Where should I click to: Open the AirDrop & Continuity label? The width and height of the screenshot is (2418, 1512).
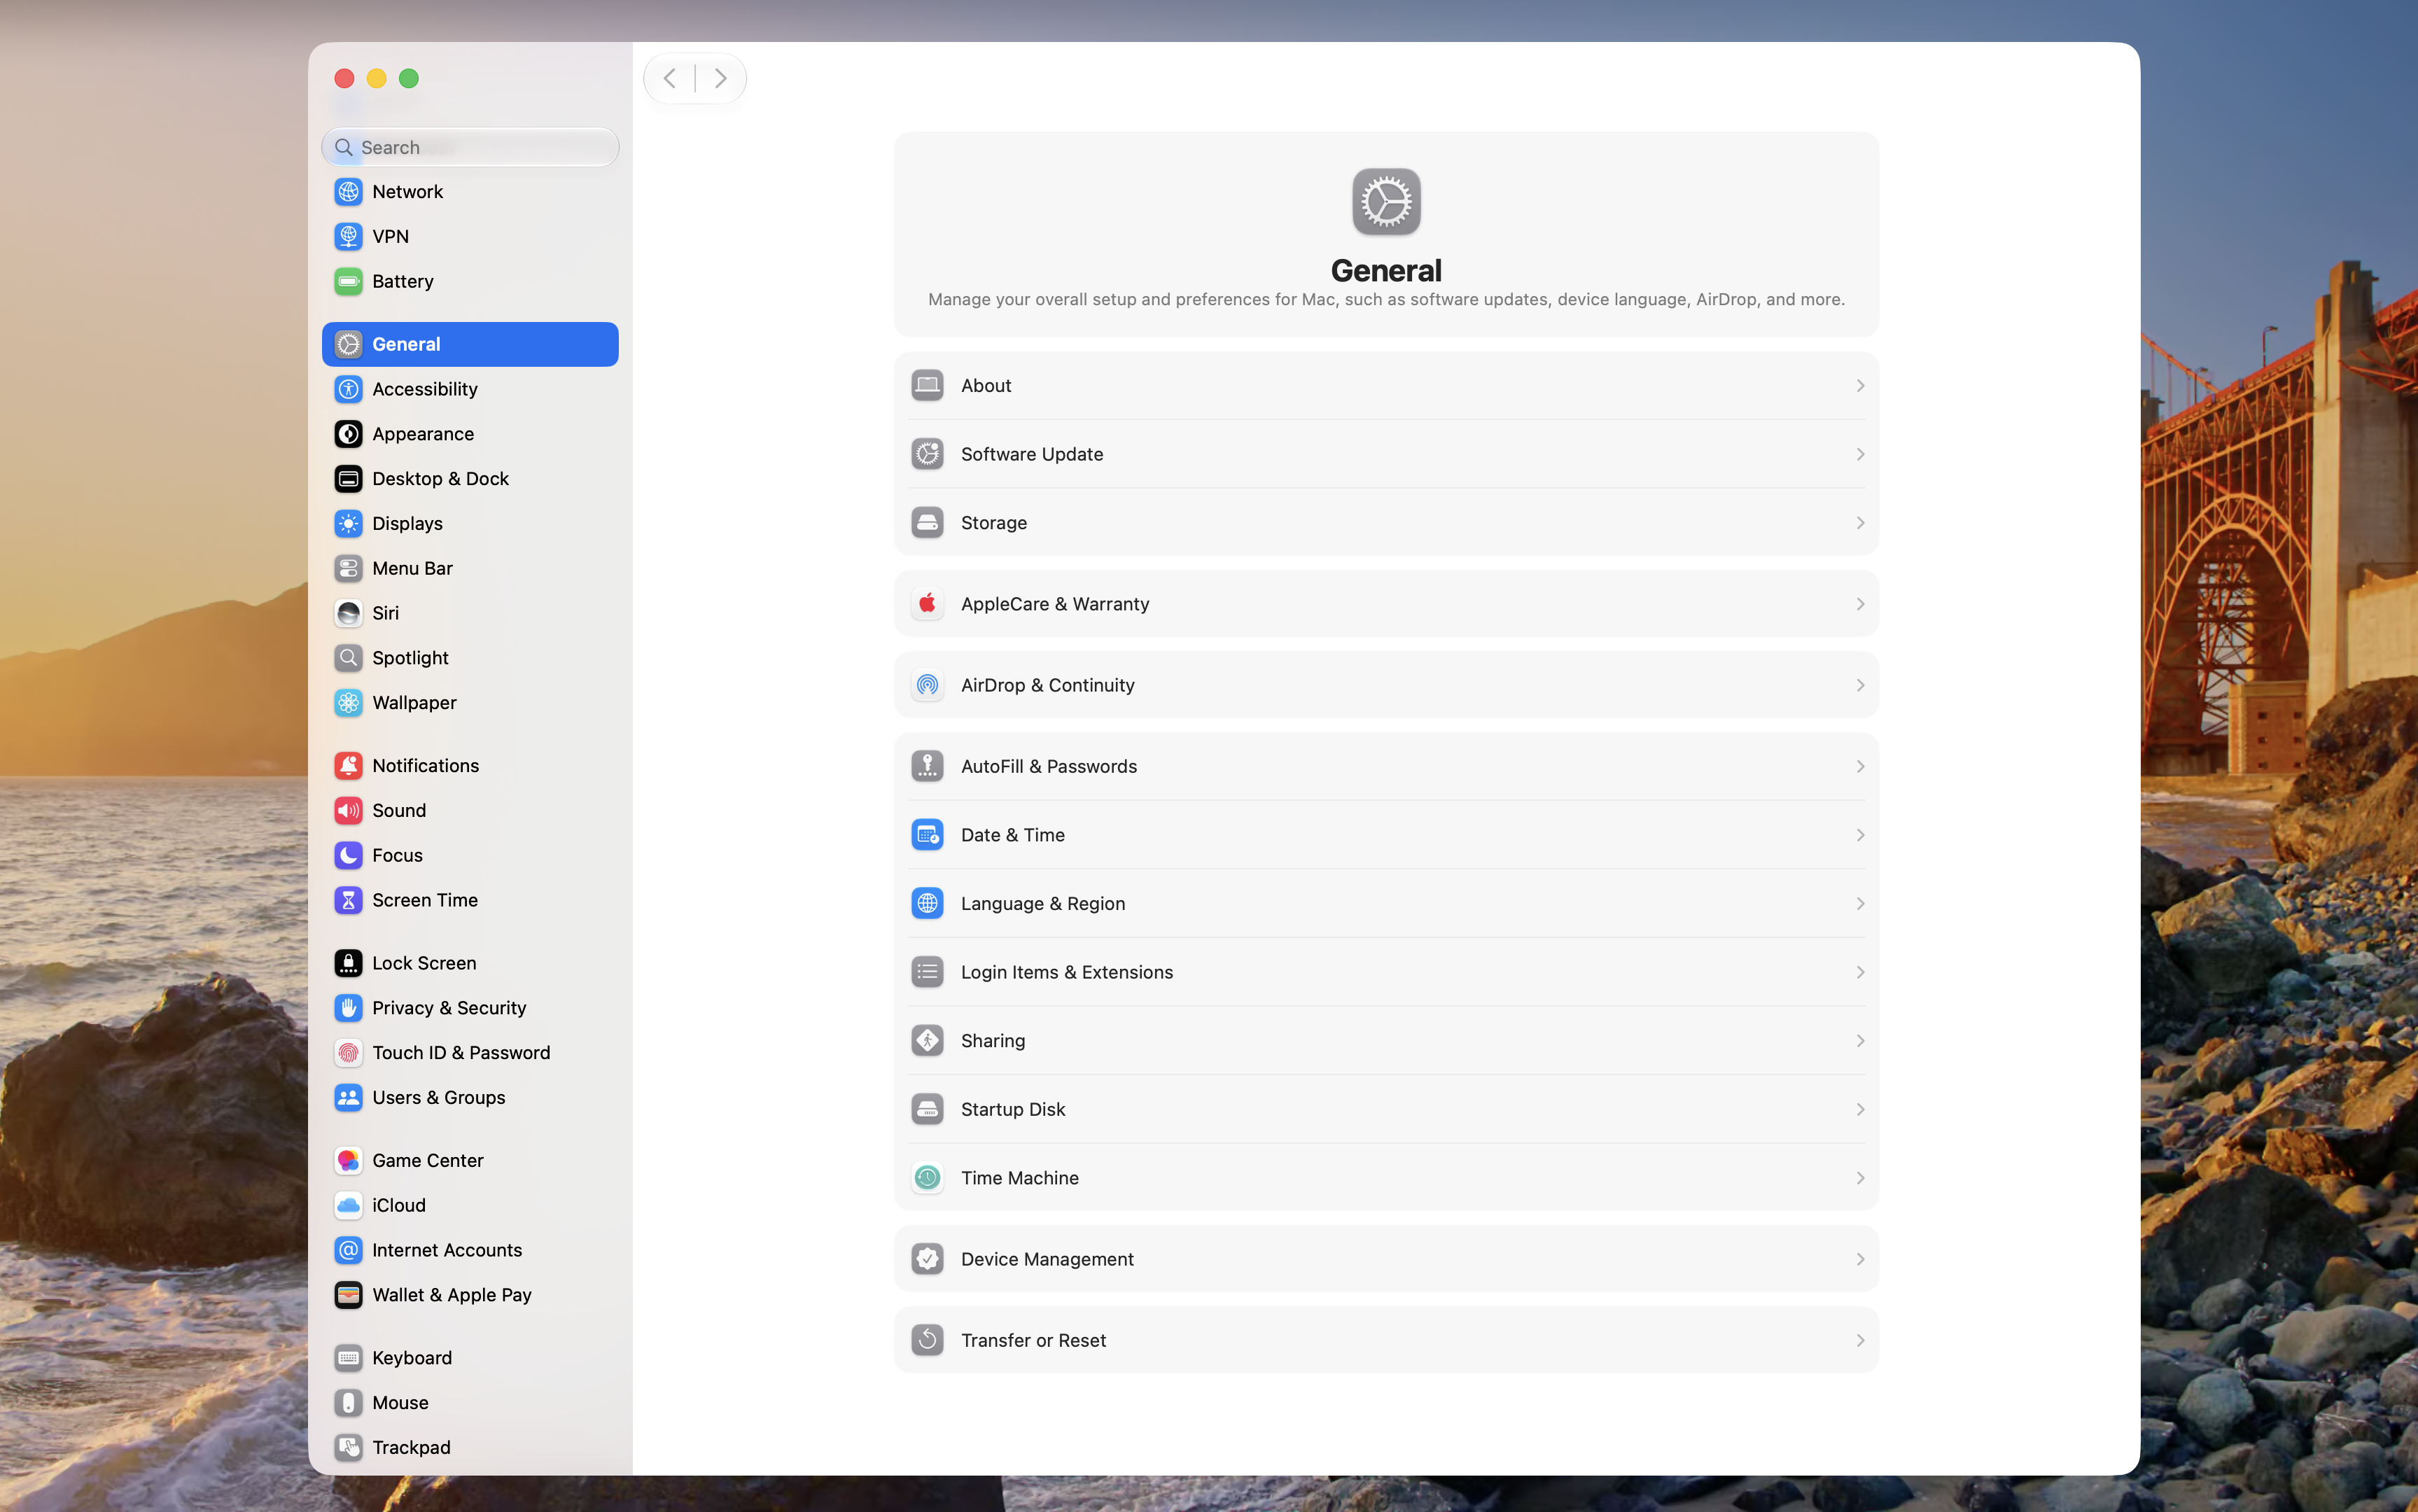pyautogui.click(x=1047, y=685)
